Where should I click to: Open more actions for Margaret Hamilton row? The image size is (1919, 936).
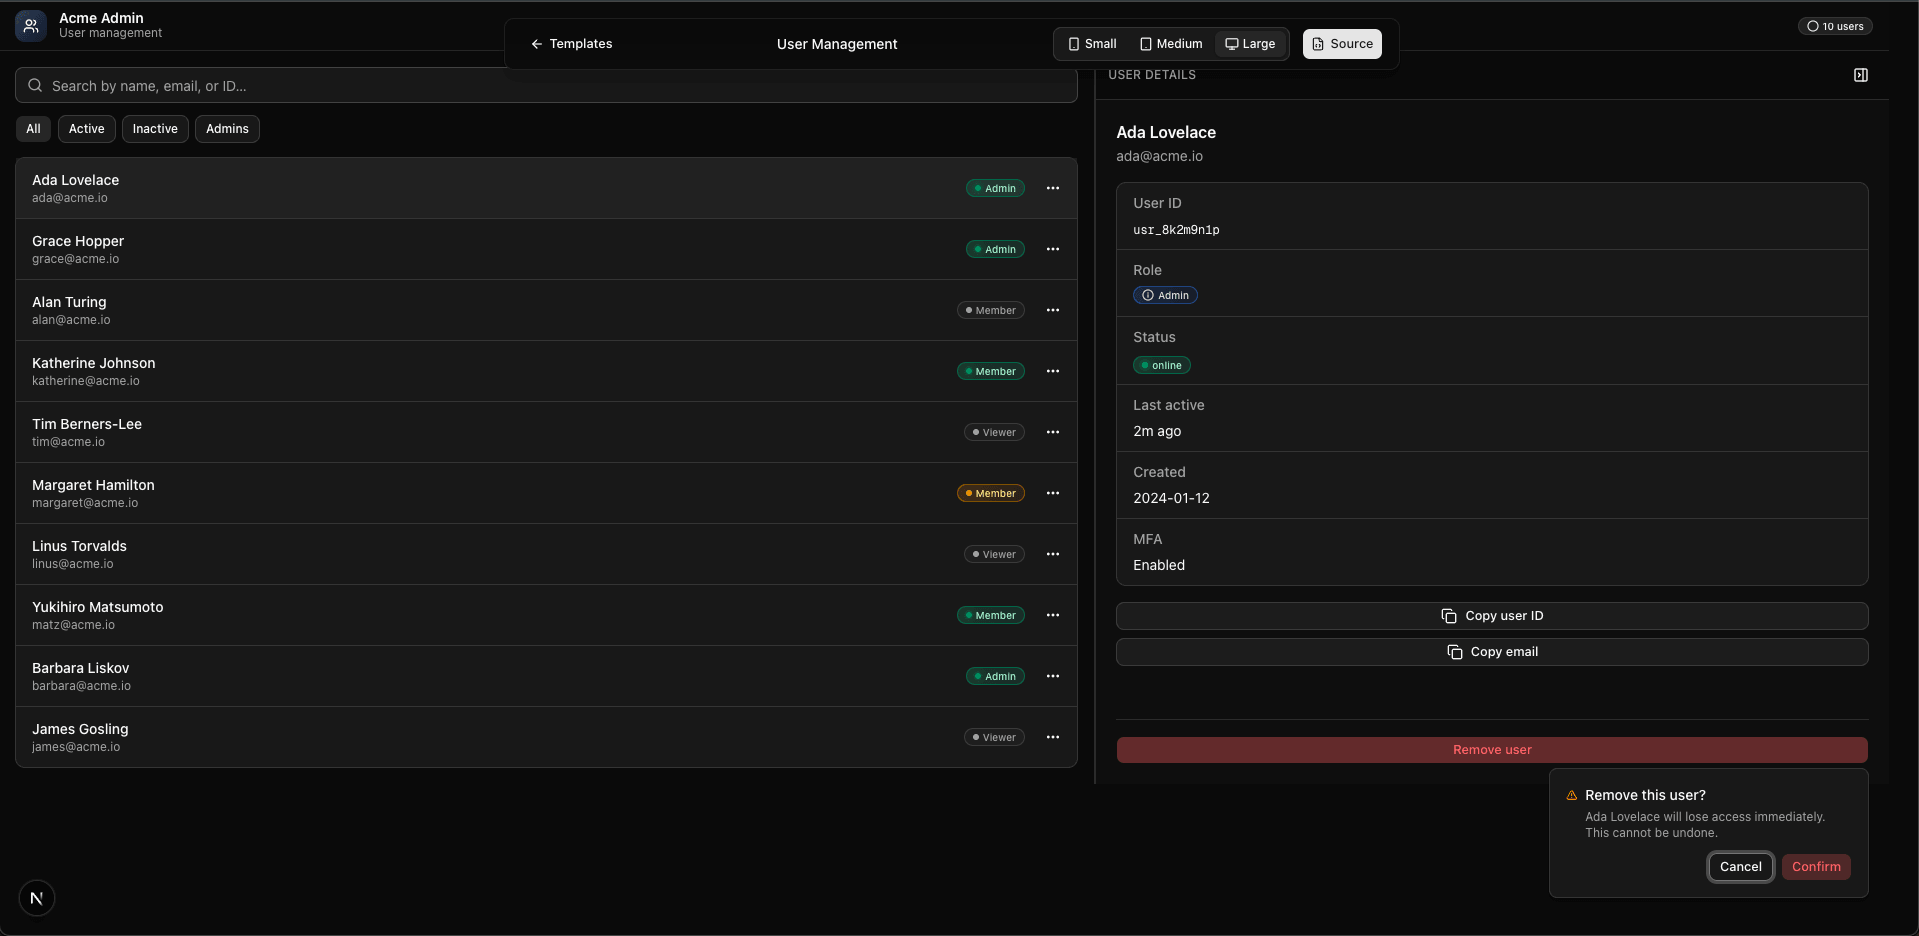click(x=1052, y=493)
